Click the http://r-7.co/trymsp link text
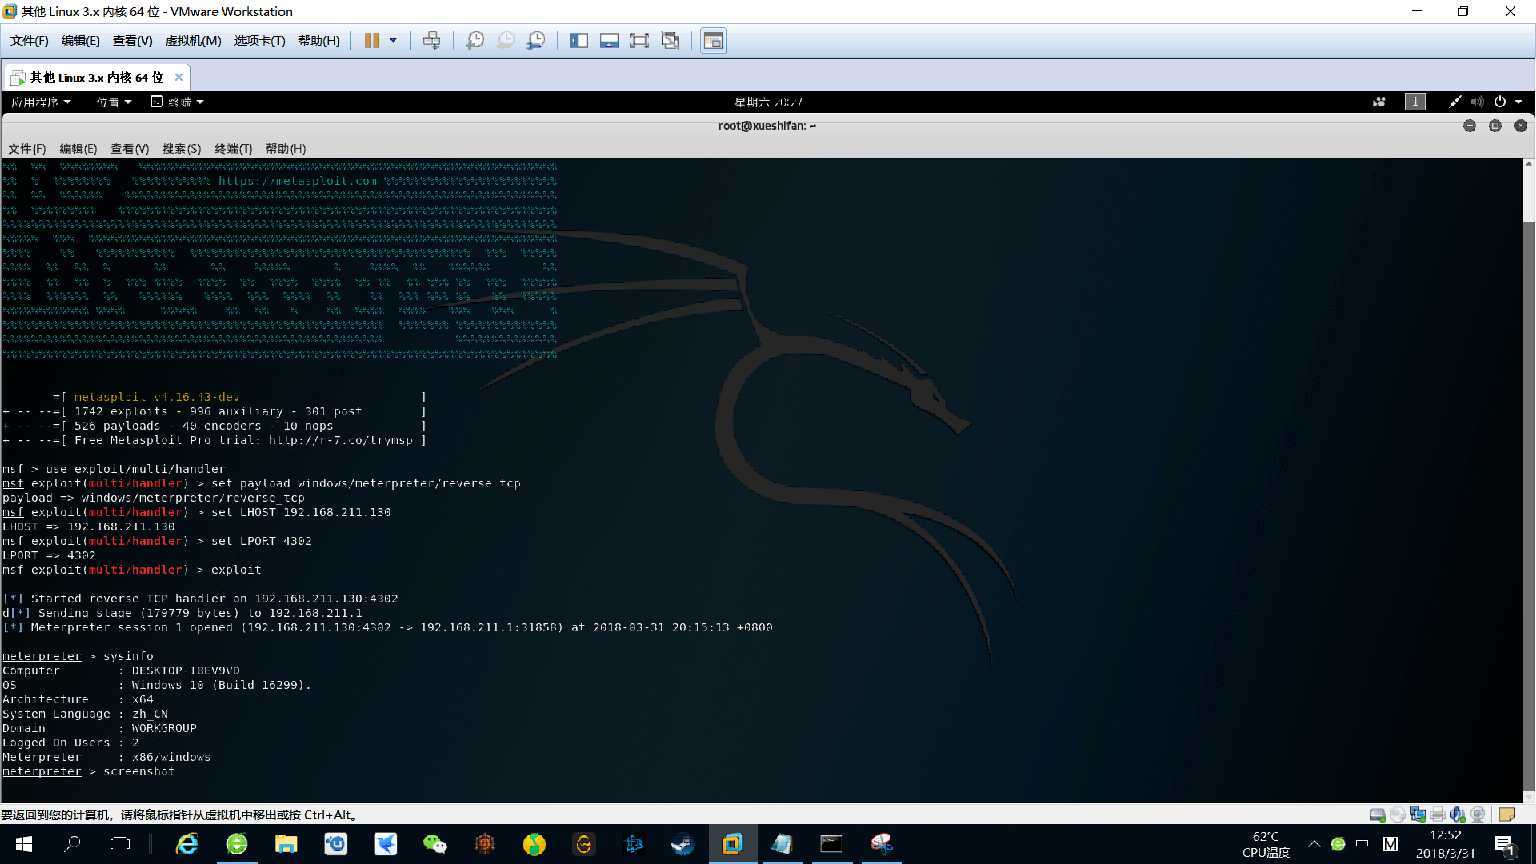 [x=340, y=440]
